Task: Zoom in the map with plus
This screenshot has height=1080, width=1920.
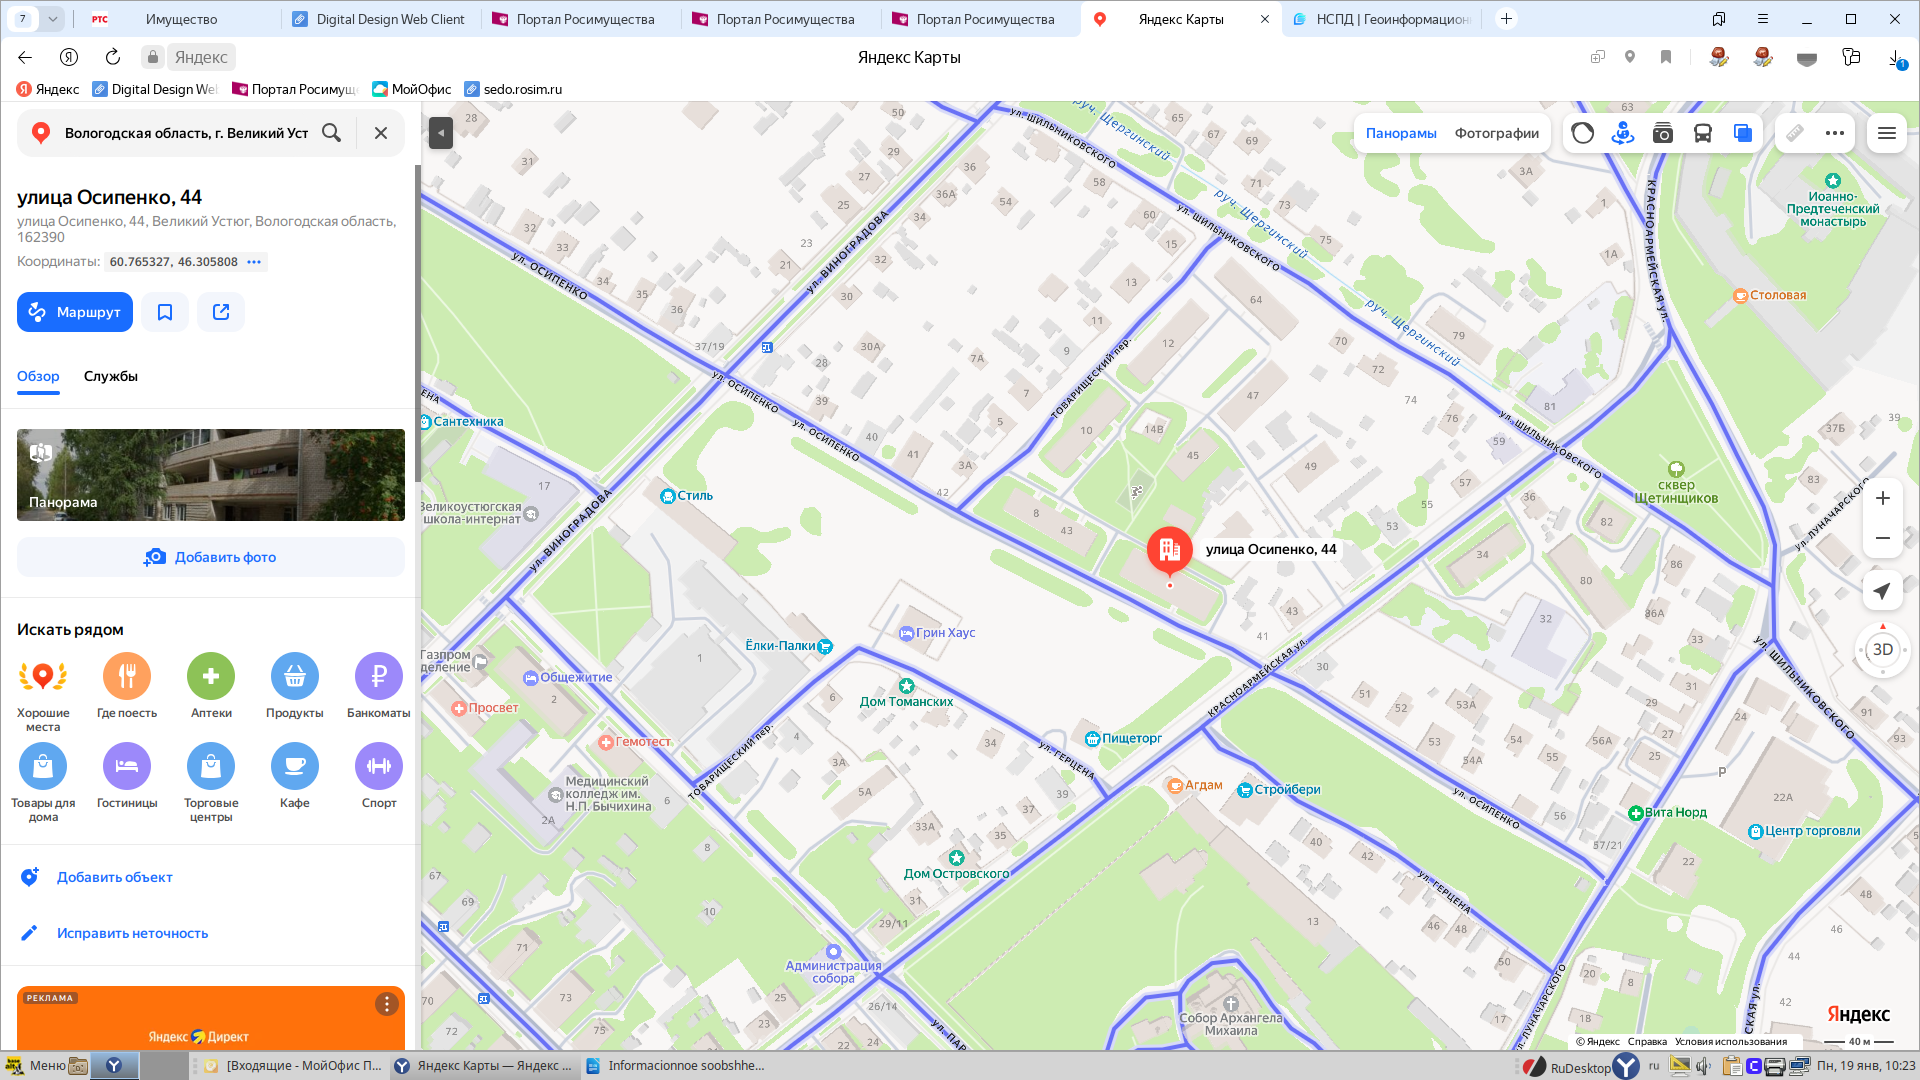Action: point(1882,498)
